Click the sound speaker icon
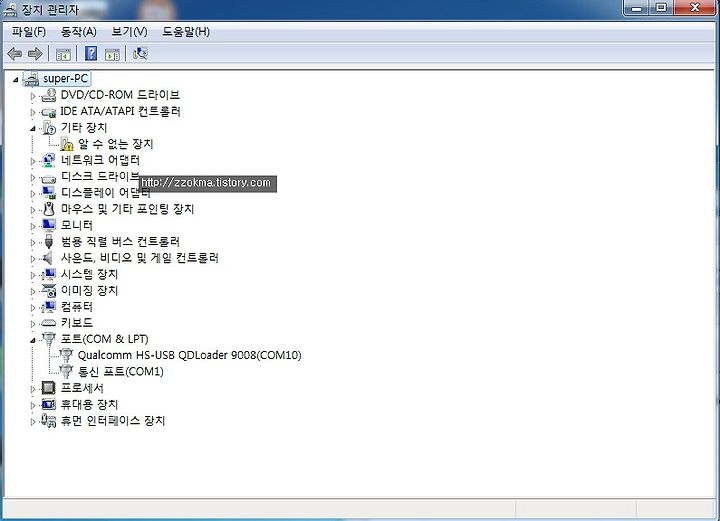This screenshot has width=720, height=521. tap(48, 258)
